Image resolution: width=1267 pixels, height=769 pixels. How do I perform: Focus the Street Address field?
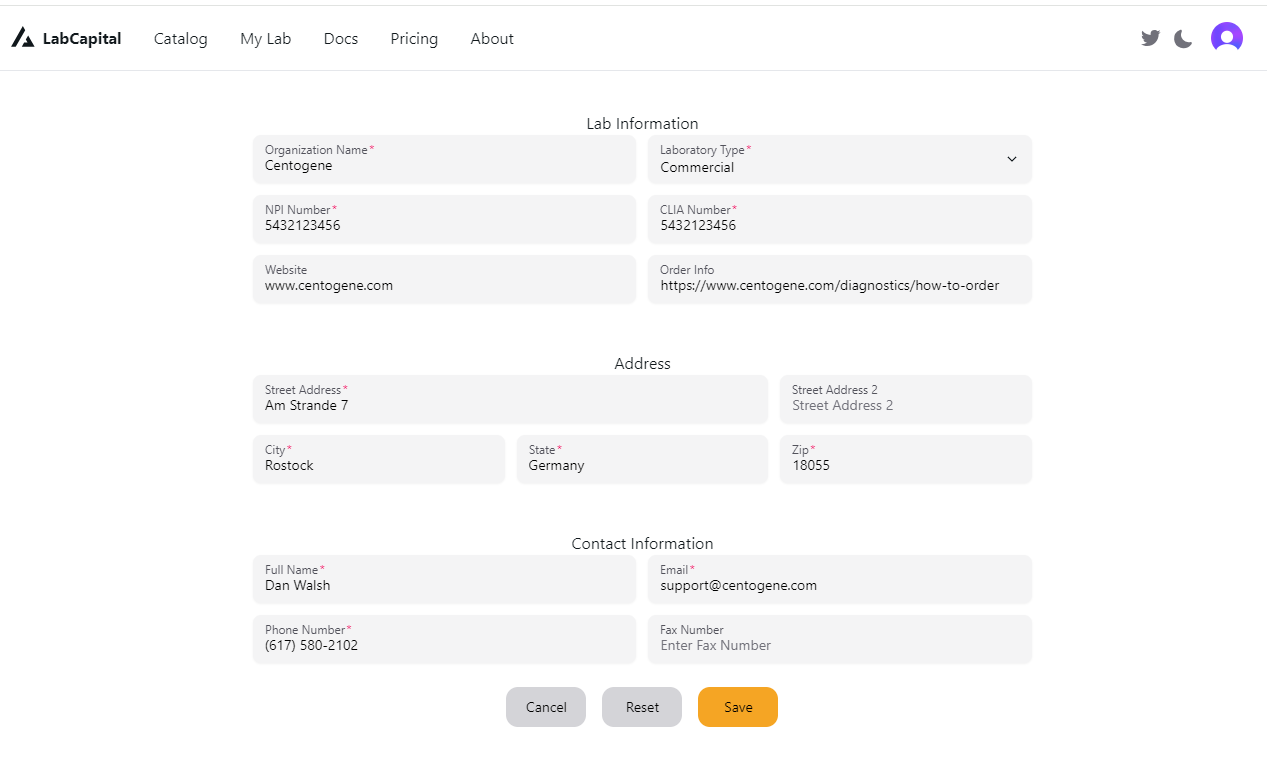coord(510,399)
